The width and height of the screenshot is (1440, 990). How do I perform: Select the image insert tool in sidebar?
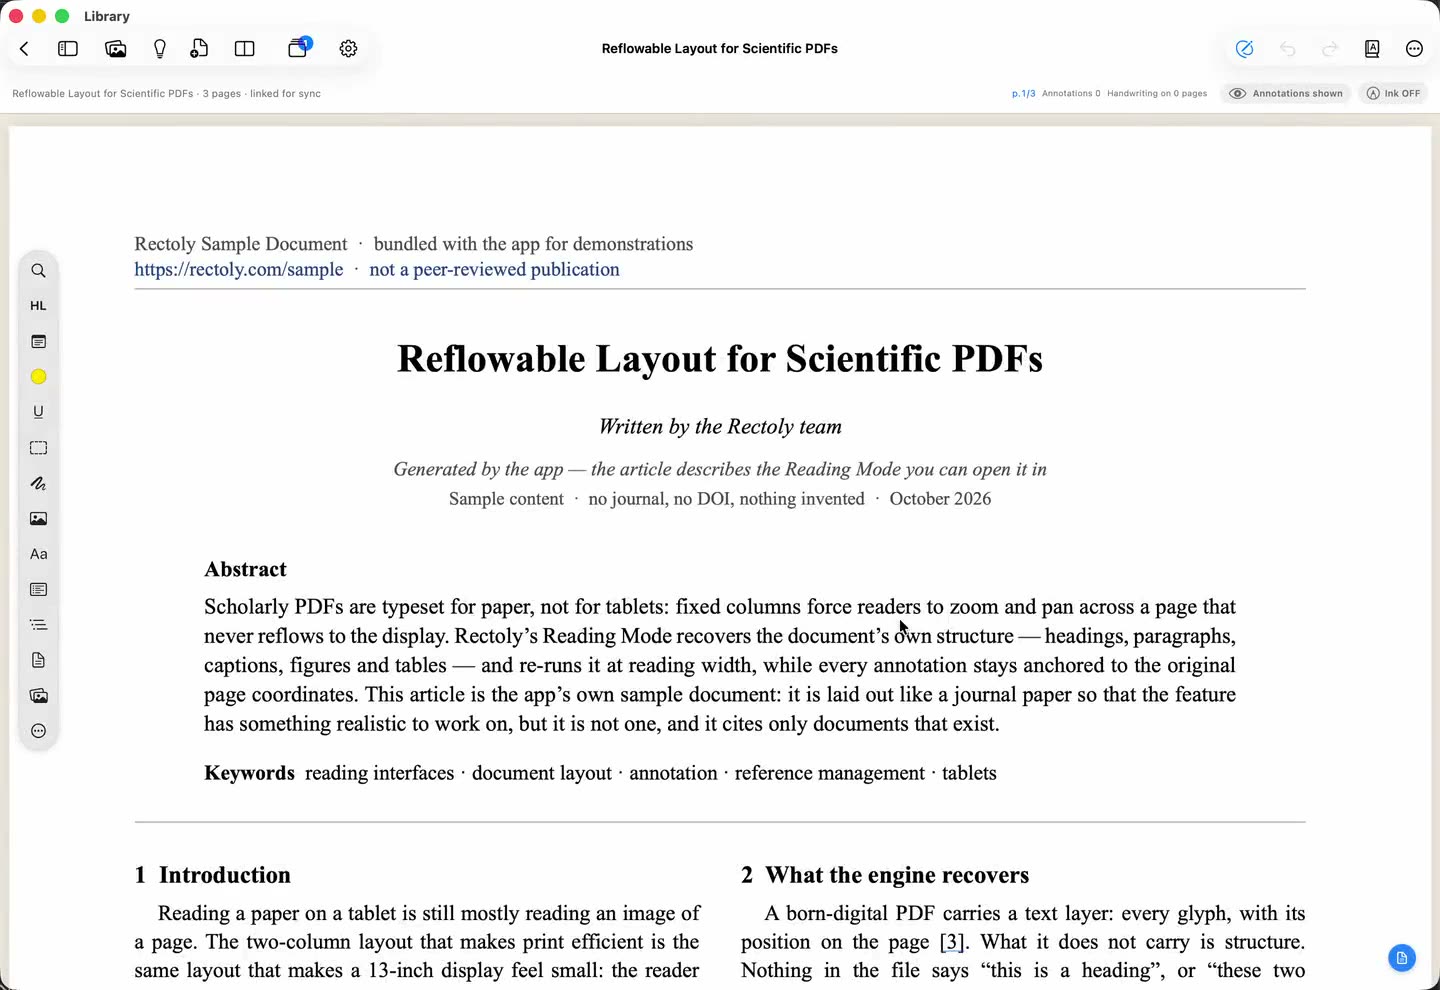pyautogui.click(x=38, y=518)
